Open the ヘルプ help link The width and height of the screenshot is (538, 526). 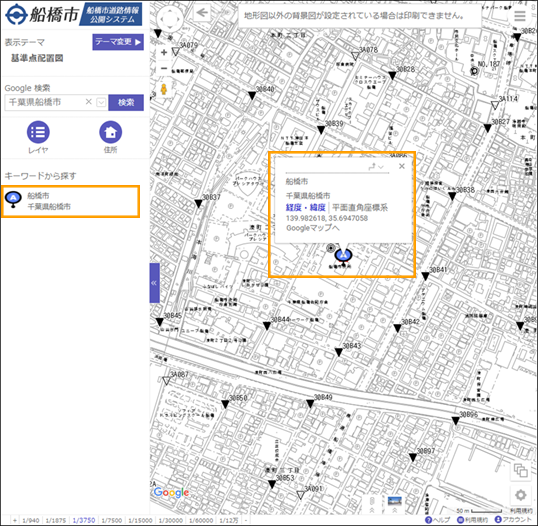pyautogui.click(x=437, y=520)
